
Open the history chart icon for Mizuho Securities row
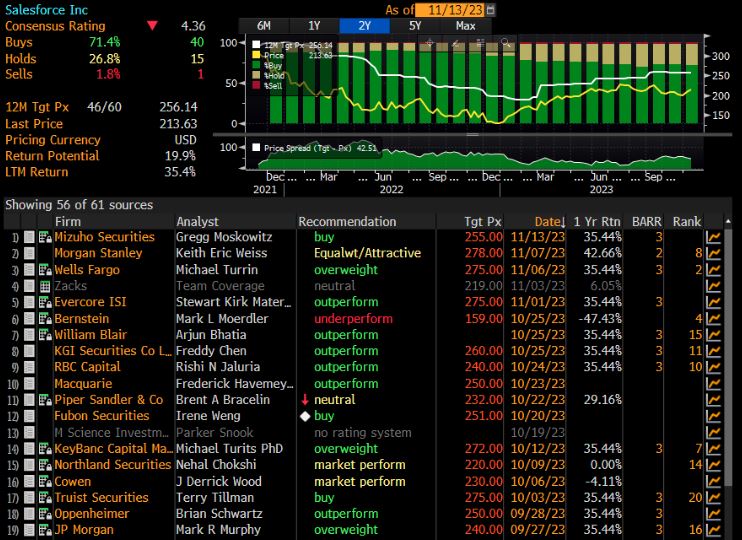coord(713,237)
